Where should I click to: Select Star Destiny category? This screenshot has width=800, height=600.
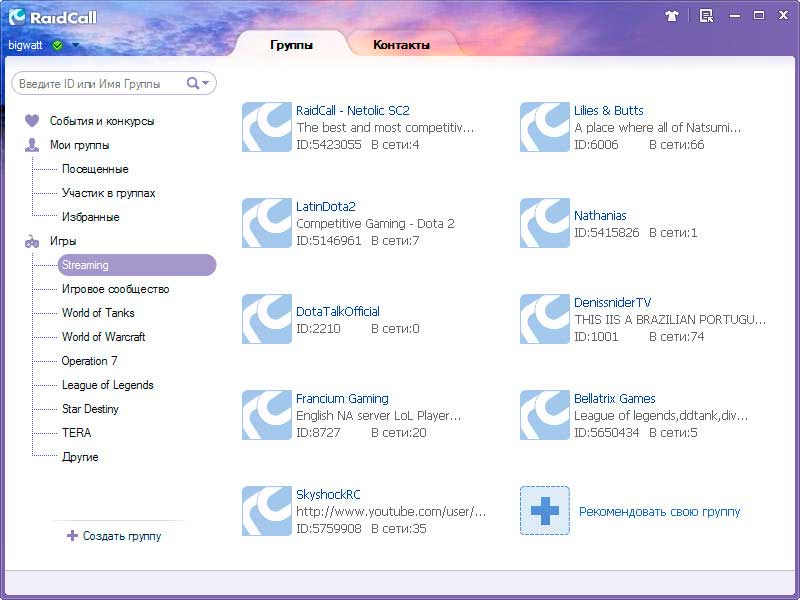pos(90,409)
